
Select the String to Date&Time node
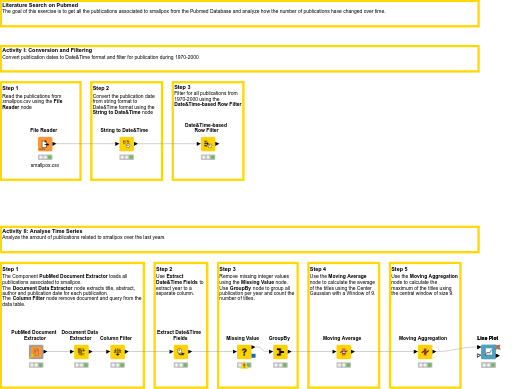(x=126, y=144)
